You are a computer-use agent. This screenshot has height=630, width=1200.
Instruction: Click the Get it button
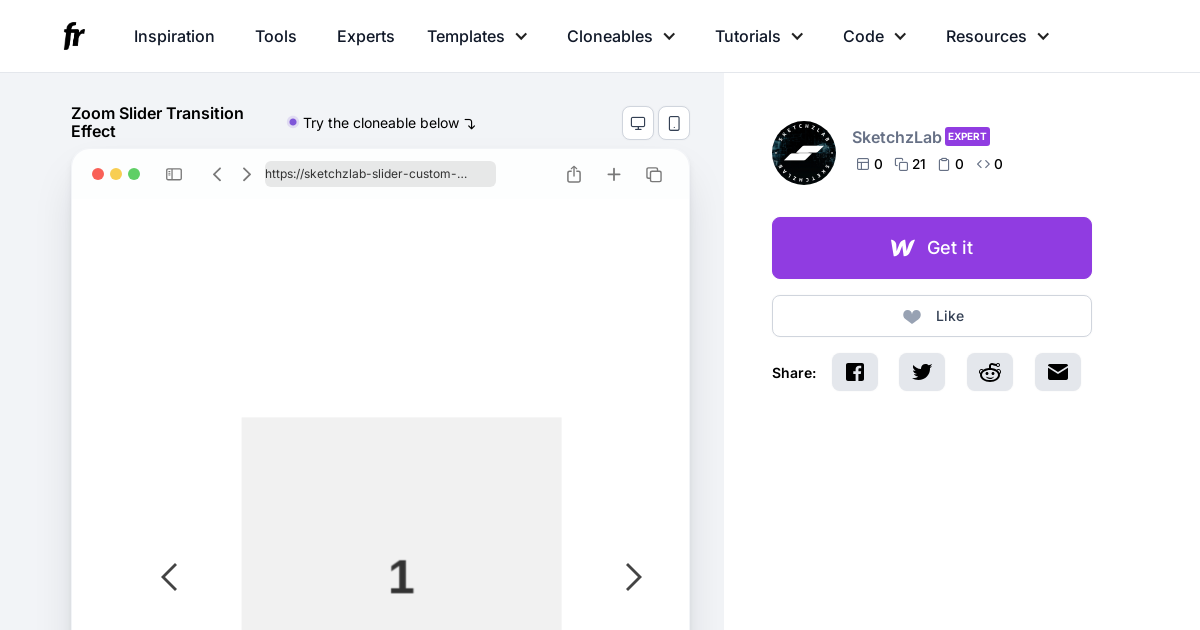(x=931, y=248)
